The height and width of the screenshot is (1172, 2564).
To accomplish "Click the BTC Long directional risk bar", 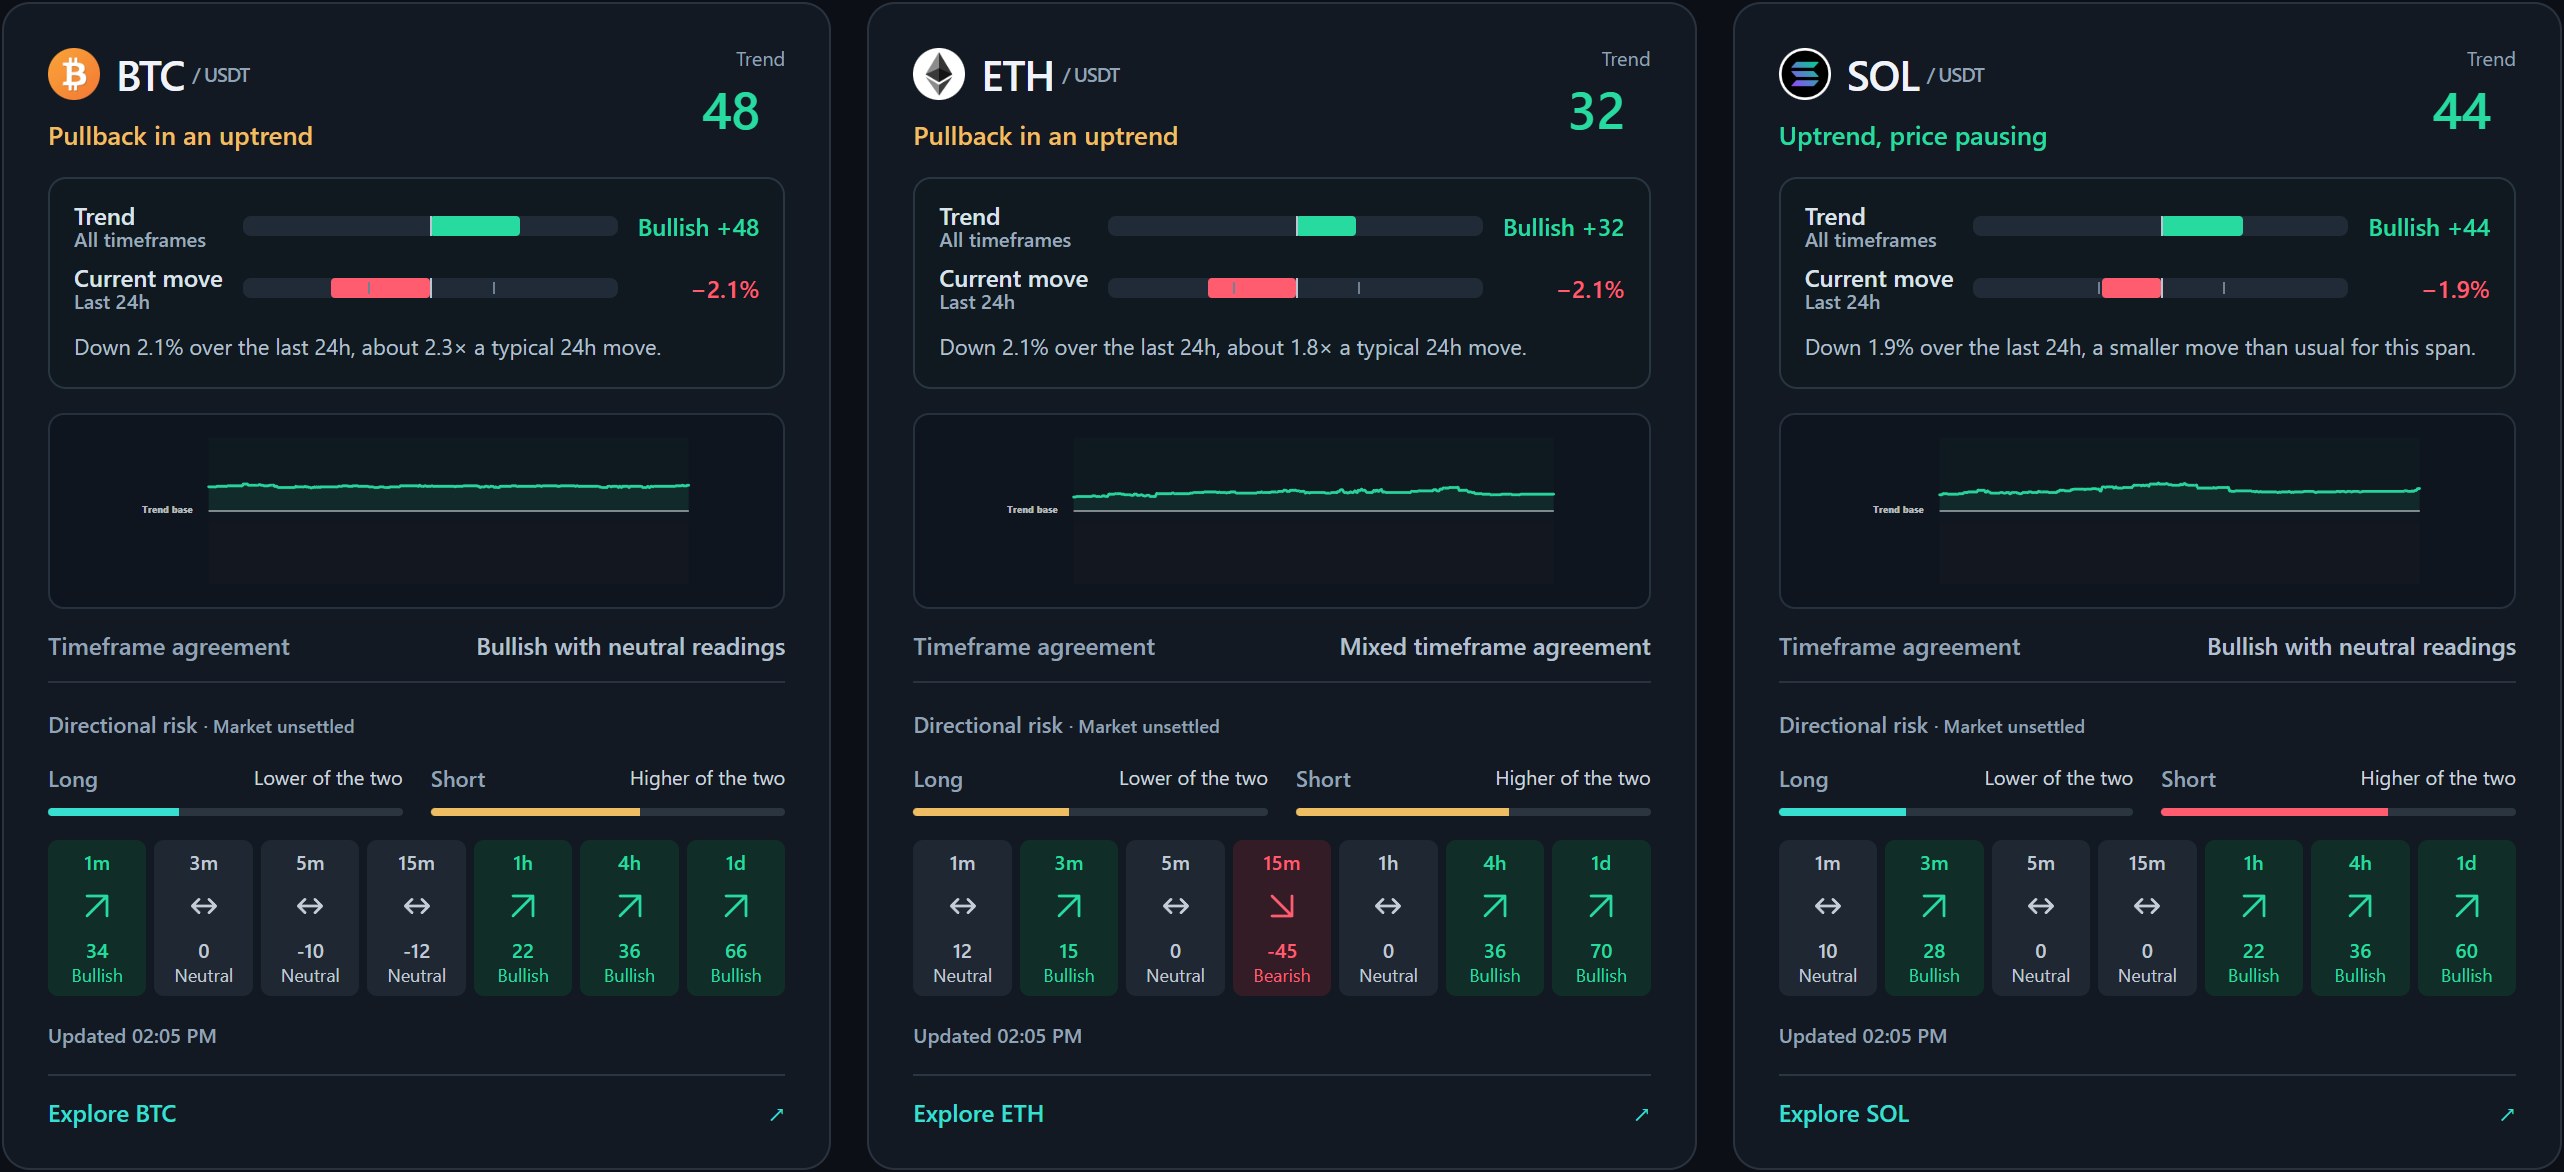I will point(225,812).
